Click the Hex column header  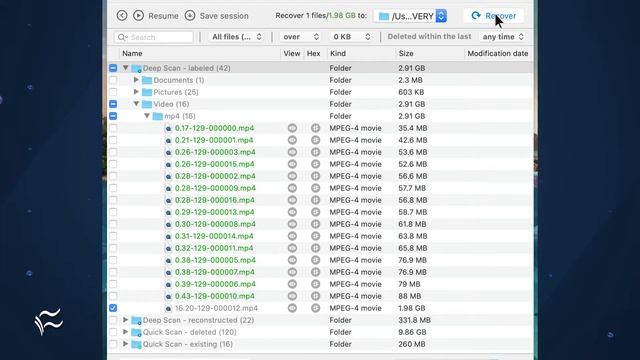point(313,53)
